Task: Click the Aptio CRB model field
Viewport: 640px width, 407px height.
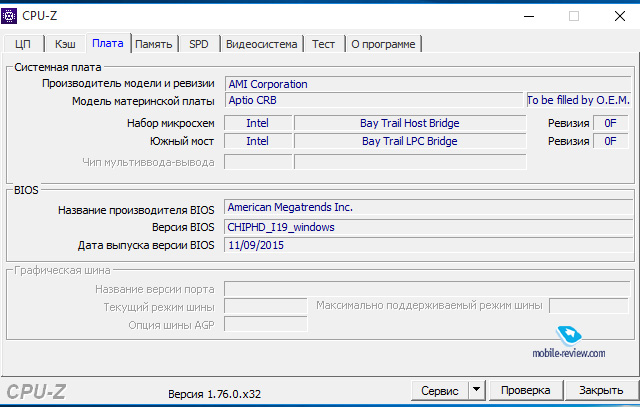Action: (x=374, y=100)
